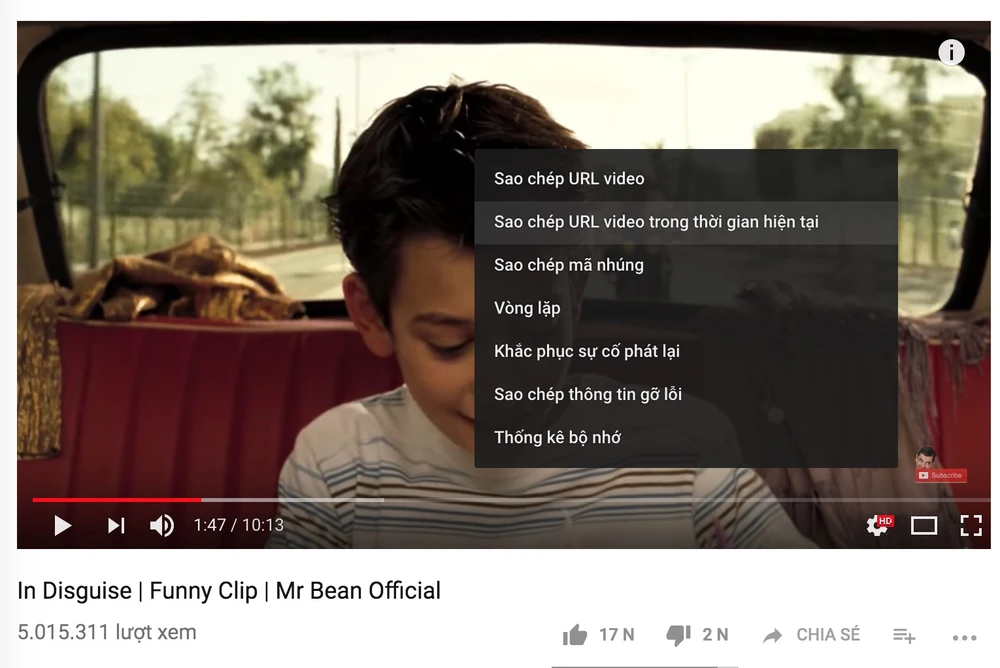Click the CHIA SẺ share button
Image resolution: width=1000 pixels, height=668 pixels.
(811, 635)
